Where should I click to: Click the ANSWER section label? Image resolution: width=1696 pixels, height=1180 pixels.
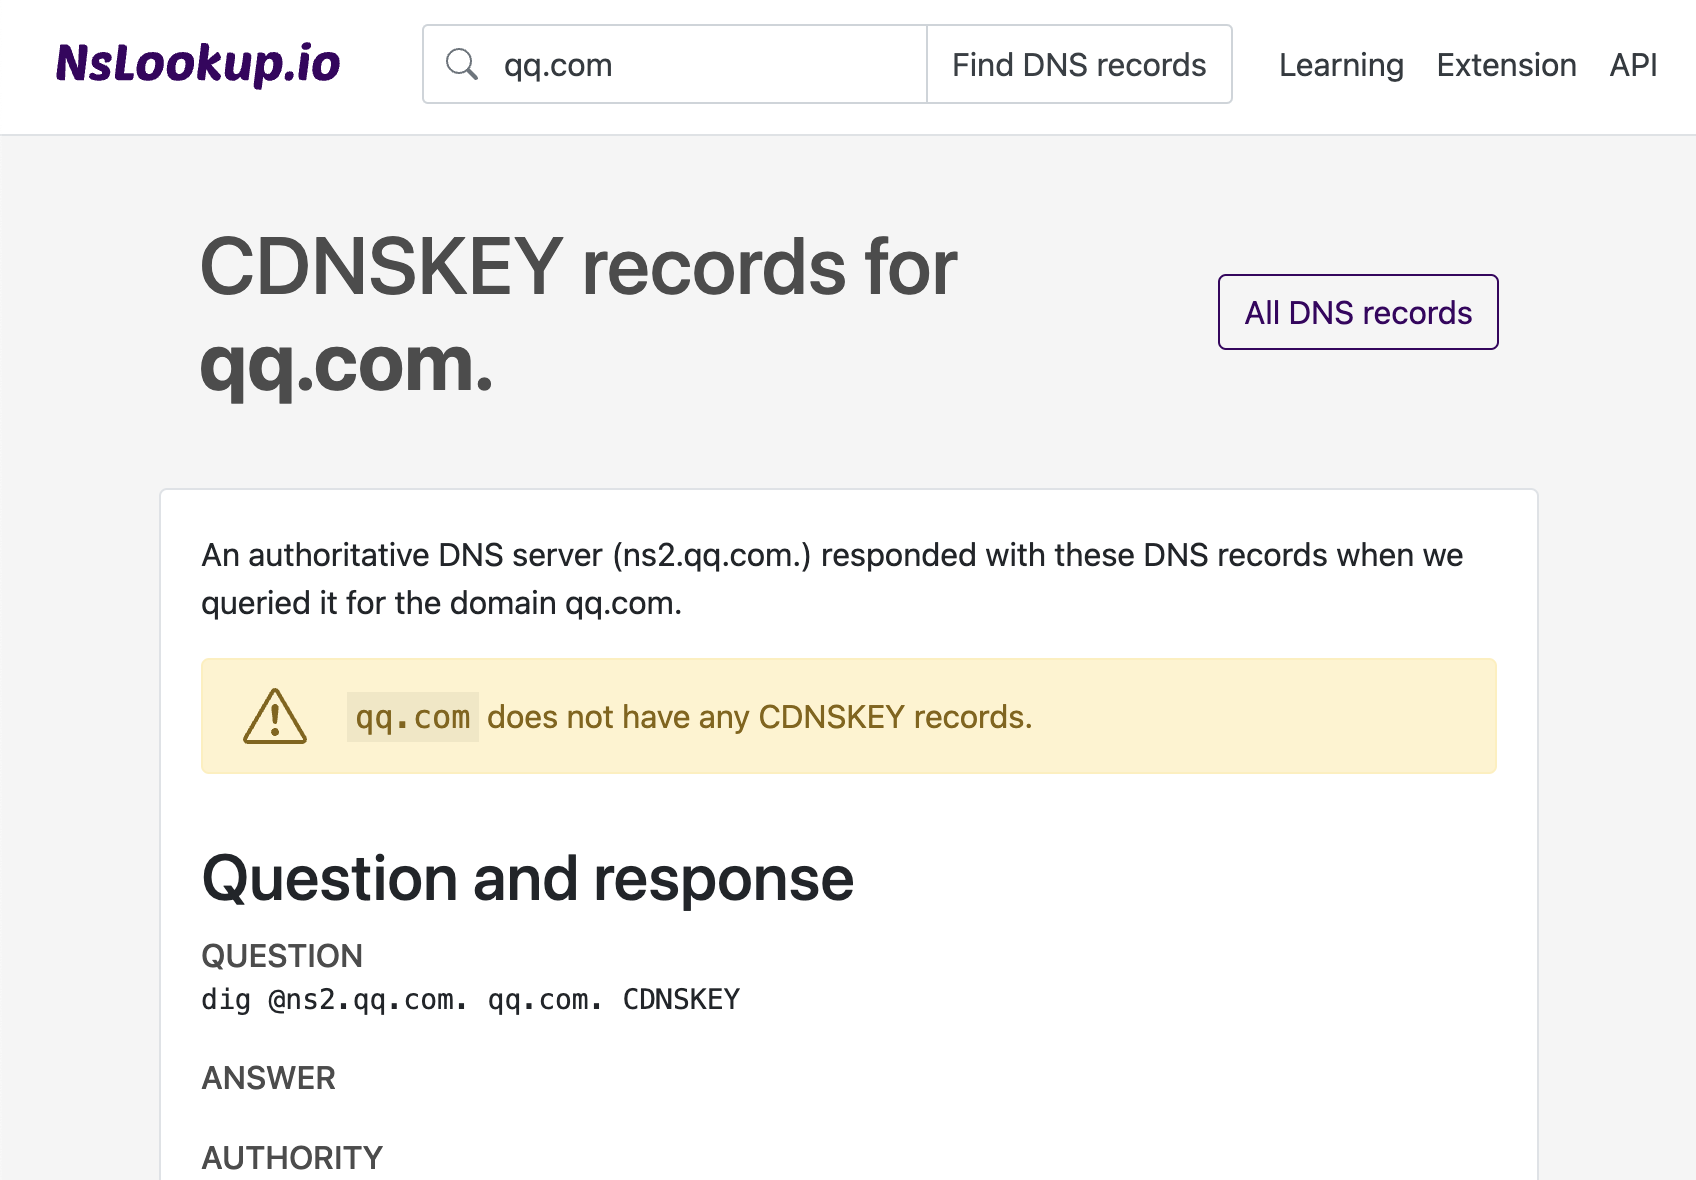pos(268,1078)
